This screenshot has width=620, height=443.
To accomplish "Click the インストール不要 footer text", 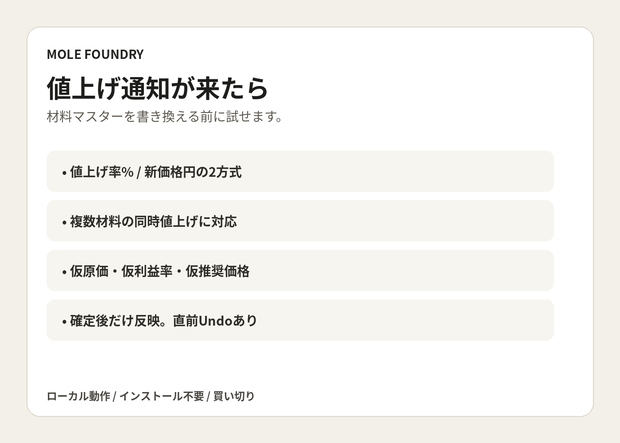I will pyautogui.click(x=162, y=396).
